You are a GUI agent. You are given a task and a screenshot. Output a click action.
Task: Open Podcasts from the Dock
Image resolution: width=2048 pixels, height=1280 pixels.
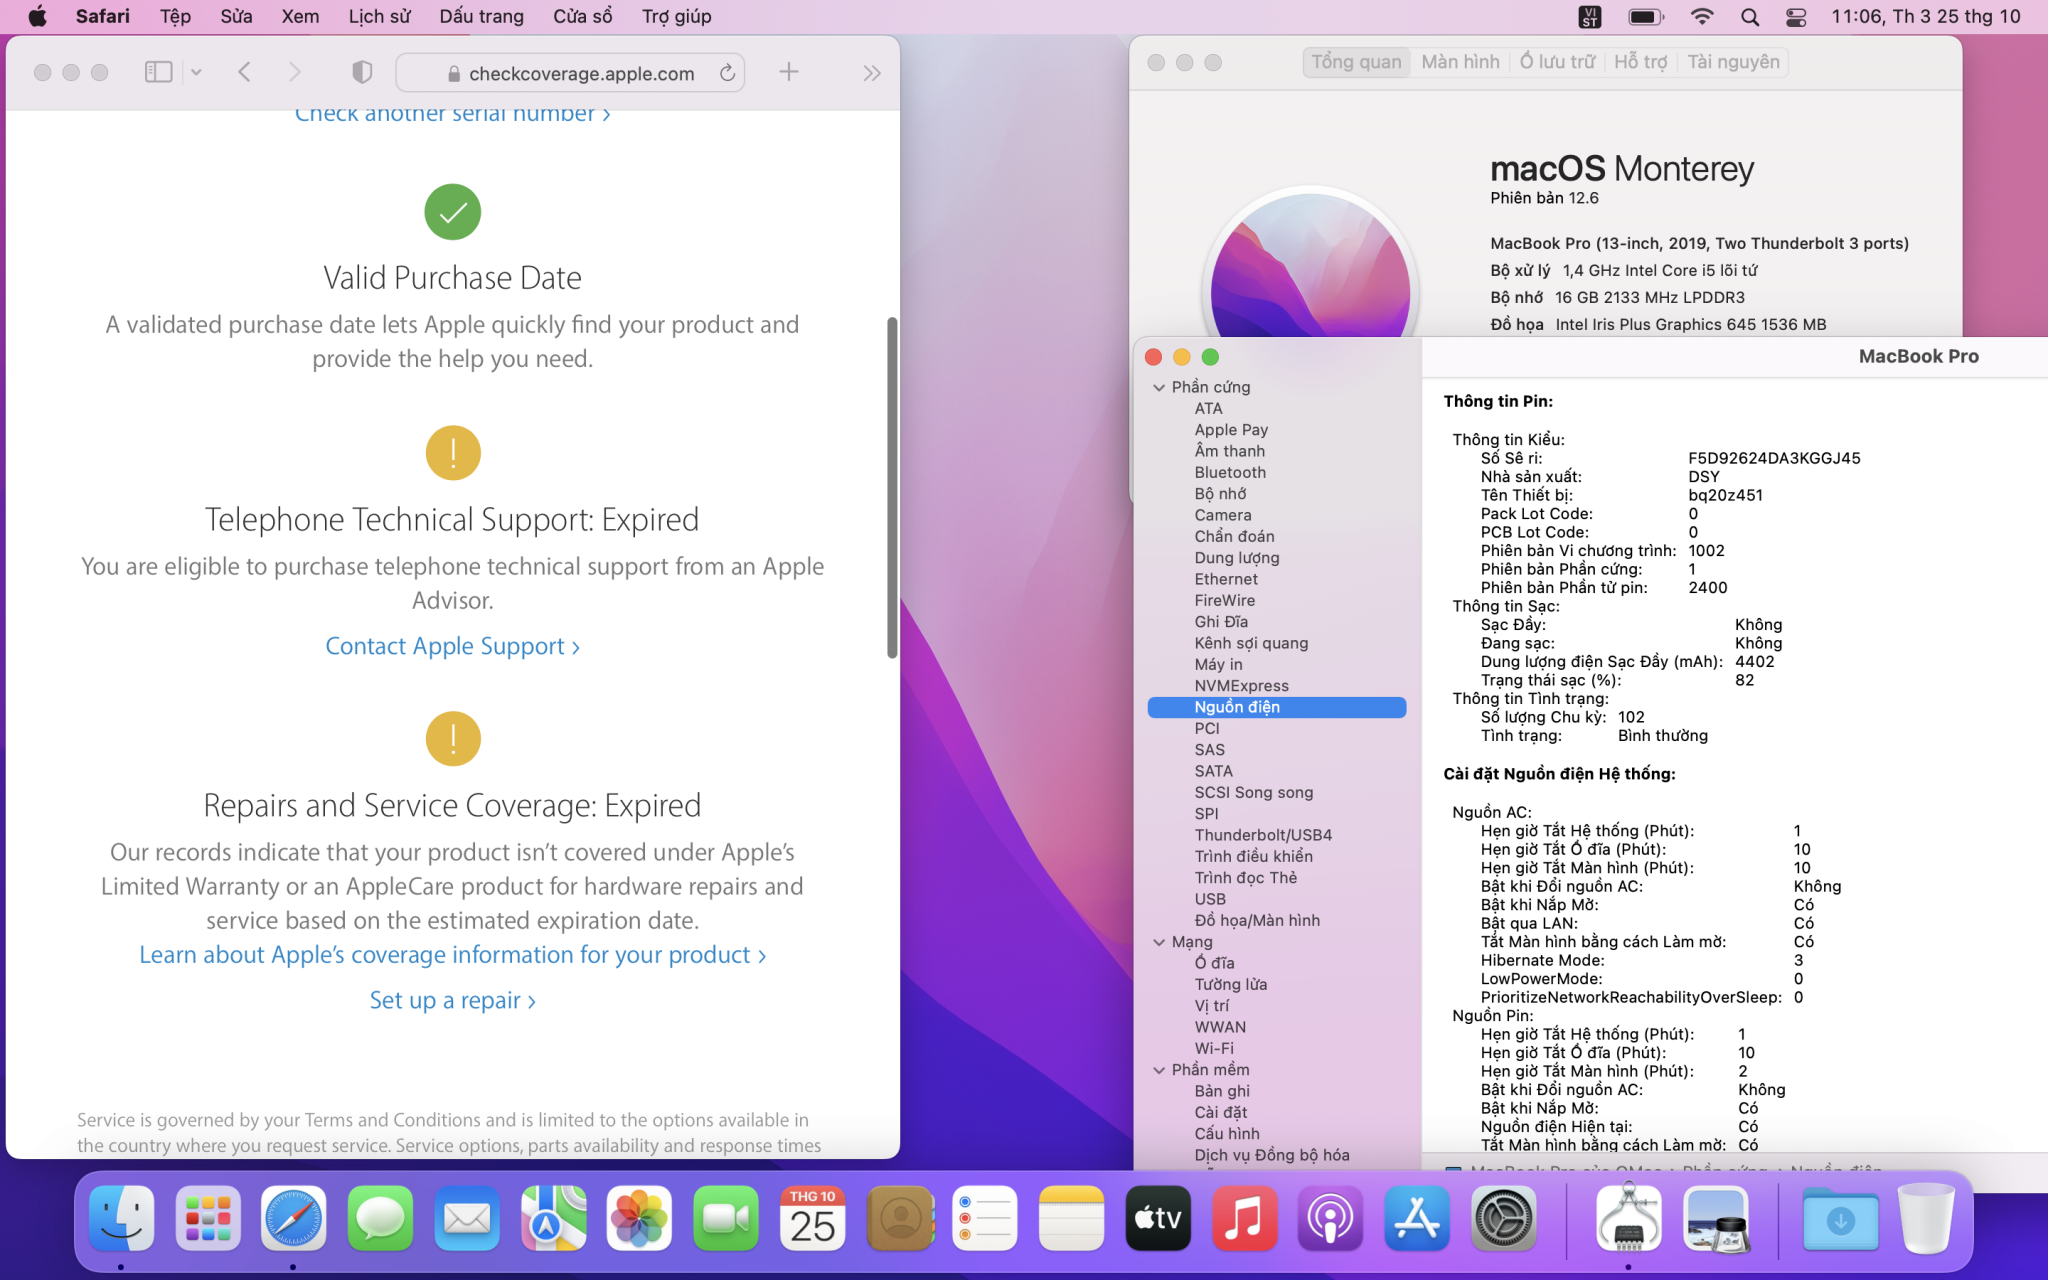click(x=1330, y=1218)
